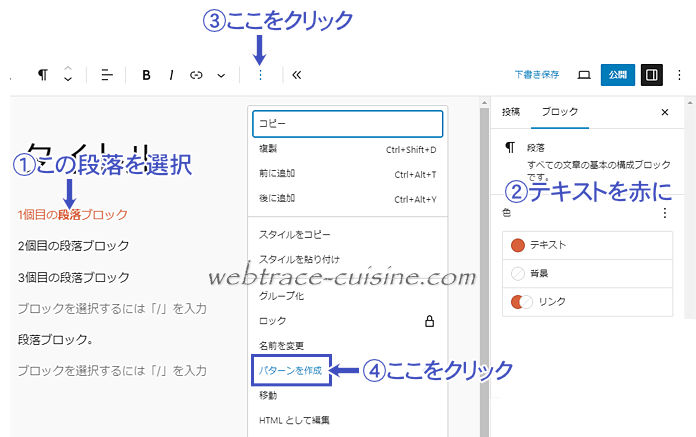Insert a link with the link icon
The width and height of the screenshot is (696, 437).
point(196,75)
